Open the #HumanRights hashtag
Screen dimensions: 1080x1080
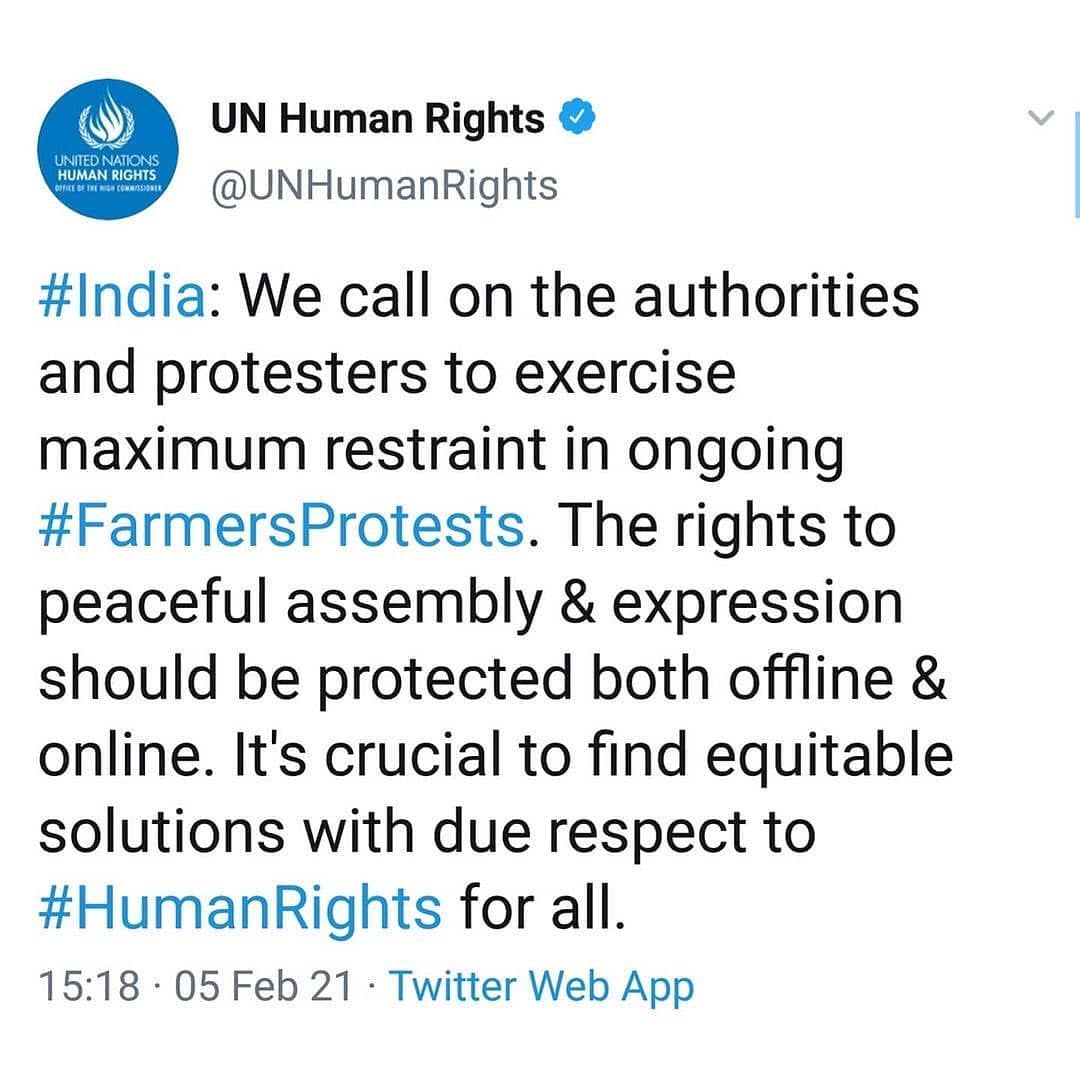tap(240, 908)
